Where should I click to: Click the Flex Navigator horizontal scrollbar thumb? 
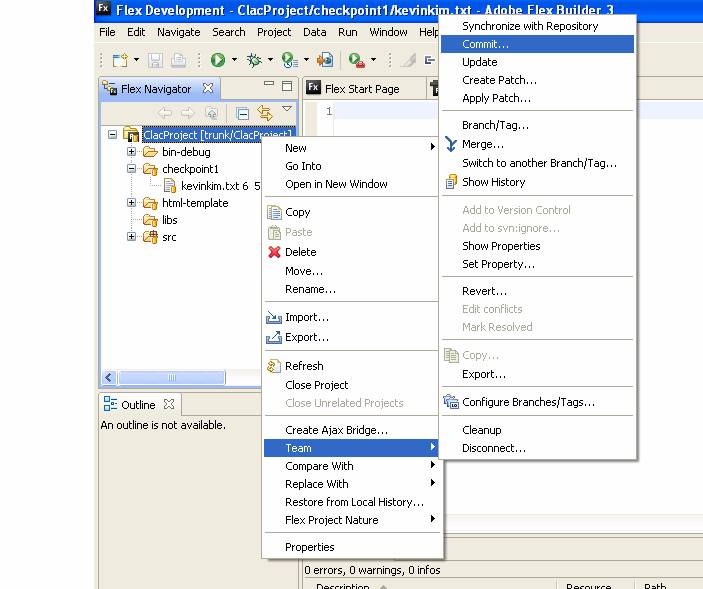pyautogui.click(x=171, y=377)
